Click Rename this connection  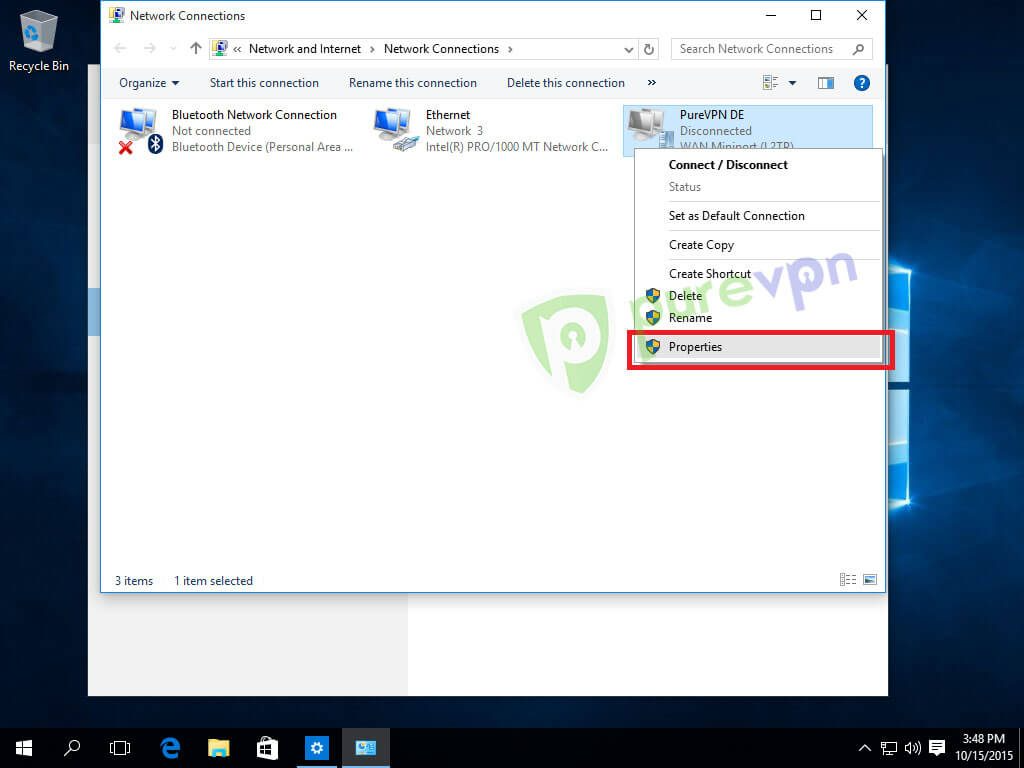413,82
